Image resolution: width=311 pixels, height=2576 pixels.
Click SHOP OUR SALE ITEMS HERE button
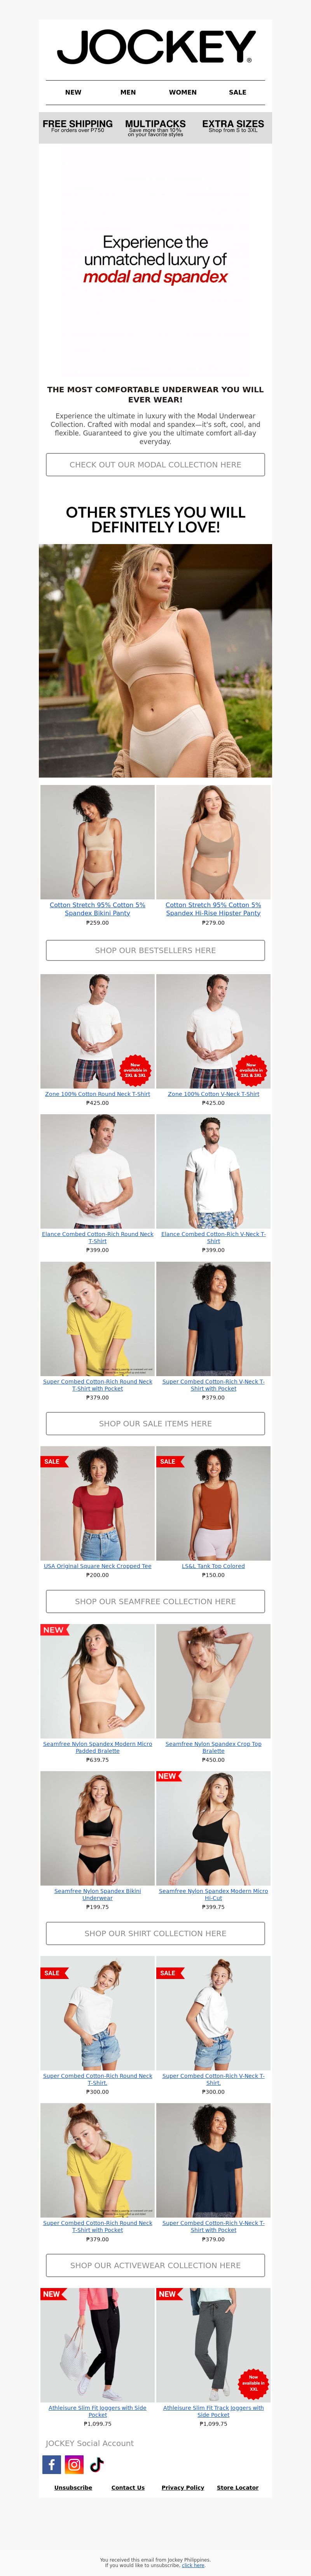pyautogui.click(x=155, y=1423)
